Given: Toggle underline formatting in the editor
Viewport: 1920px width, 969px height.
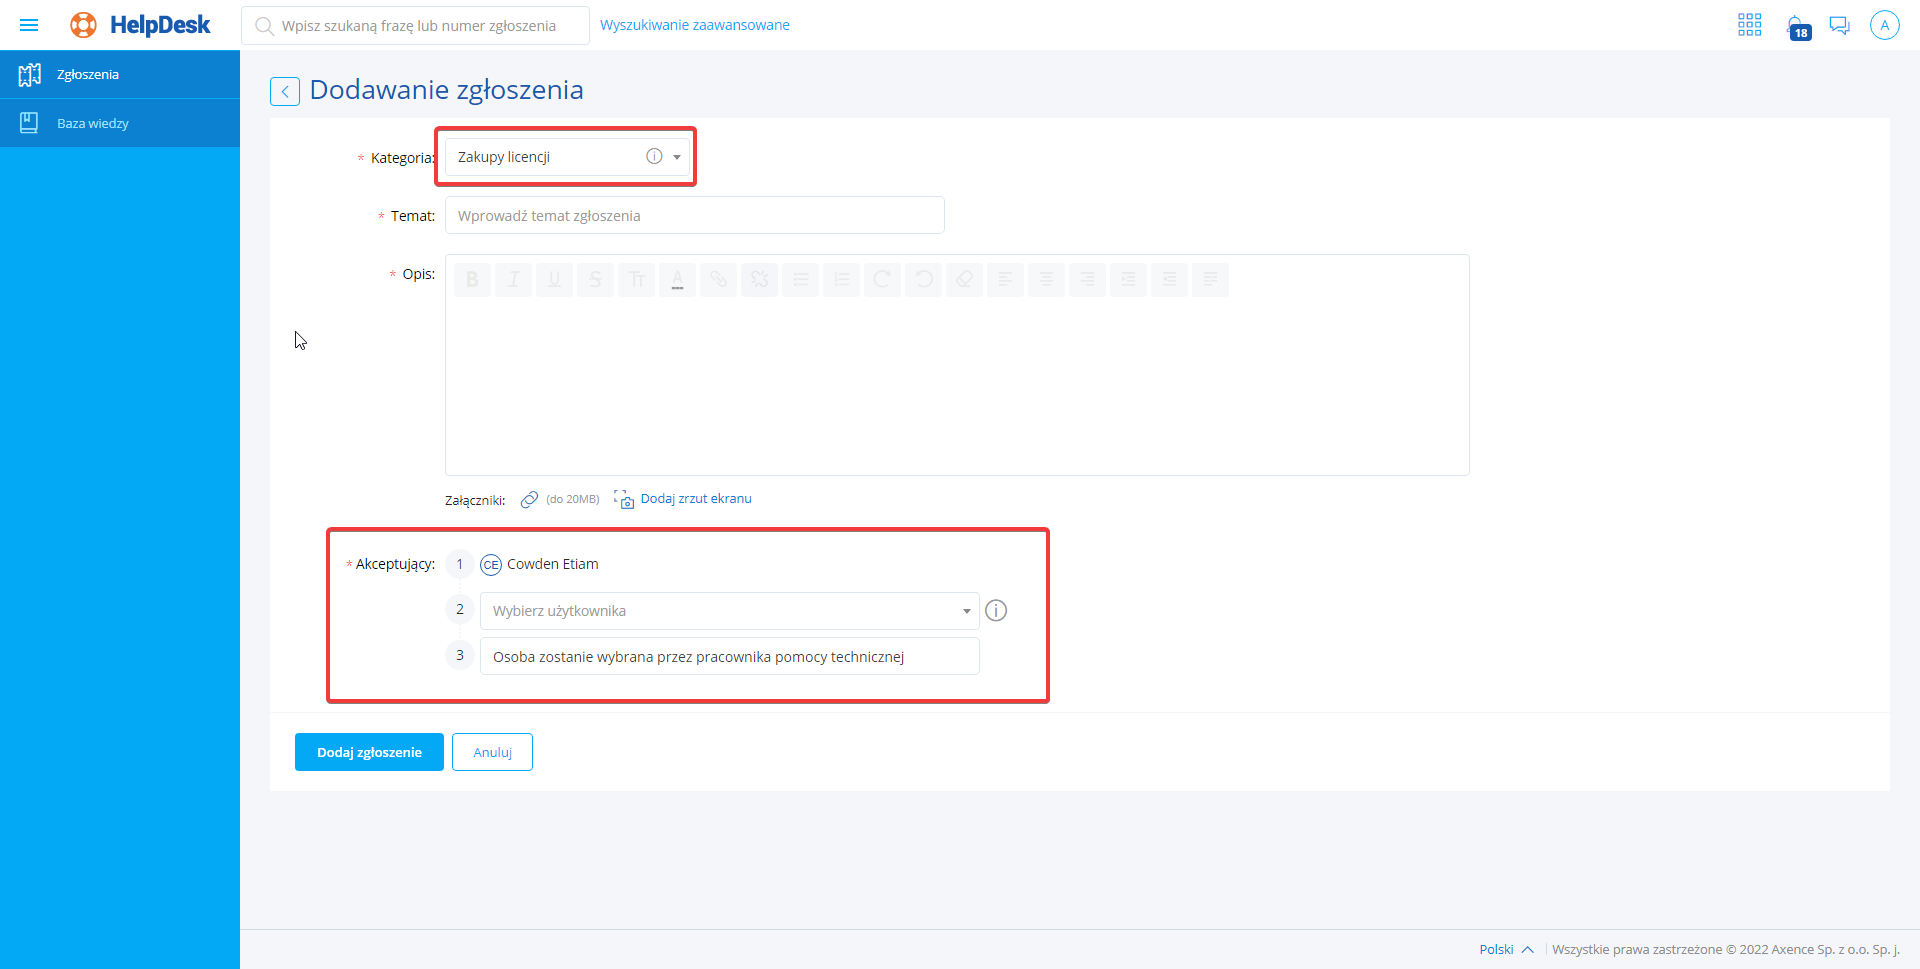Looking at the screenshot, I should [554, 280].
